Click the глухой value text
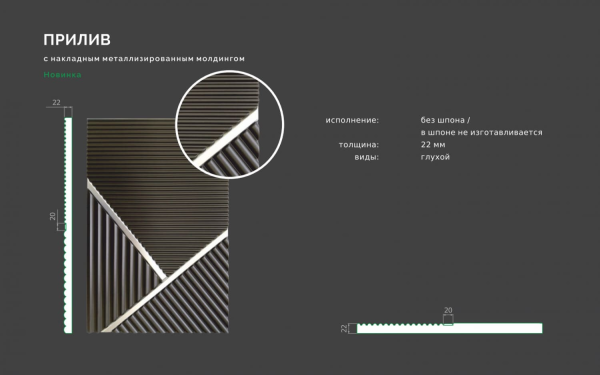The height and width of the screenshot is (375, 600). pos(435,157)
